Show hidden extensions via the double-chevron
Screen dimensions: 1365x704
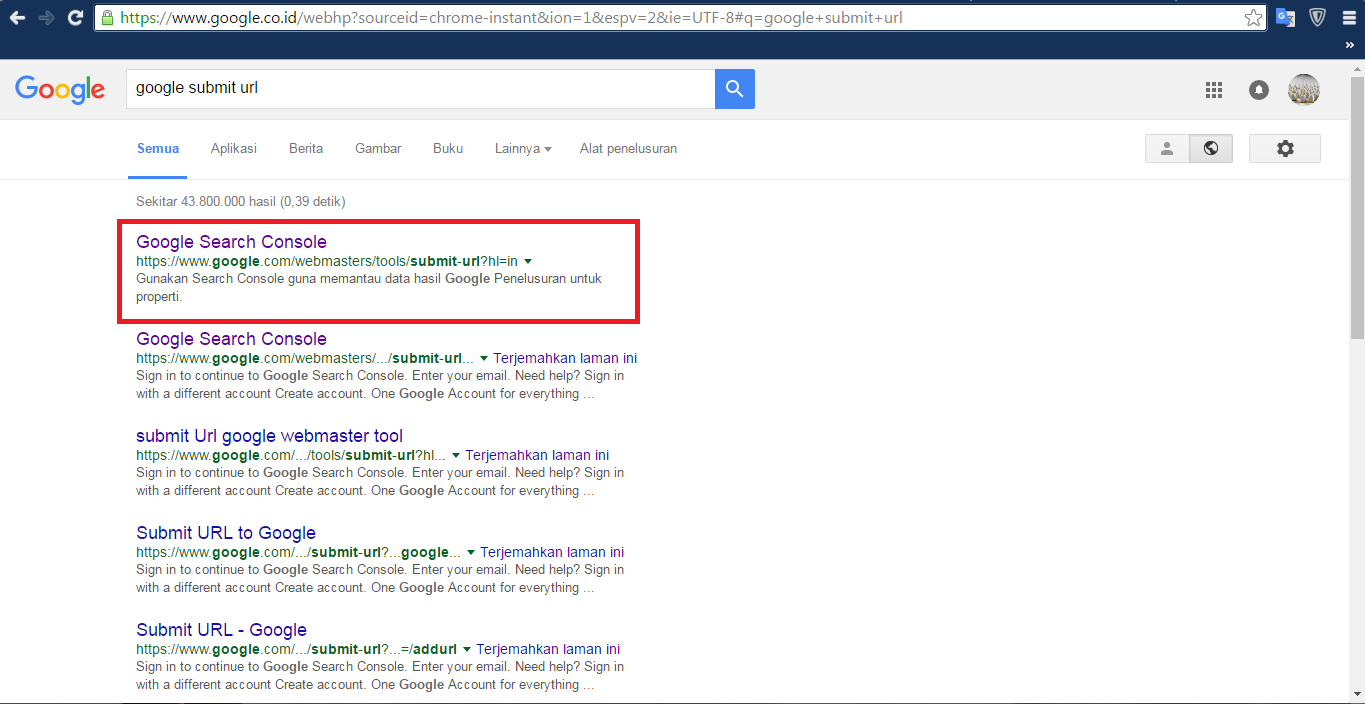[1350, 45]
